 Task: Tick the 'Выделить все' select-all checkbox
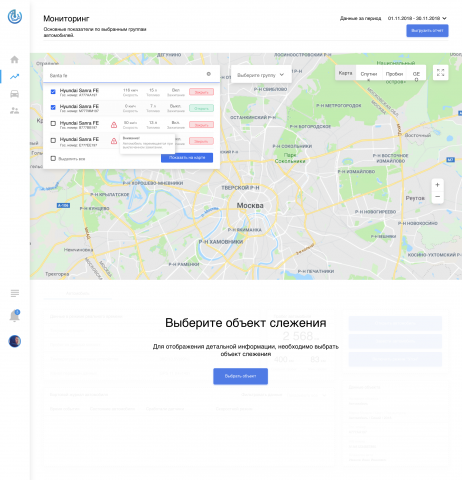point(53,158)
